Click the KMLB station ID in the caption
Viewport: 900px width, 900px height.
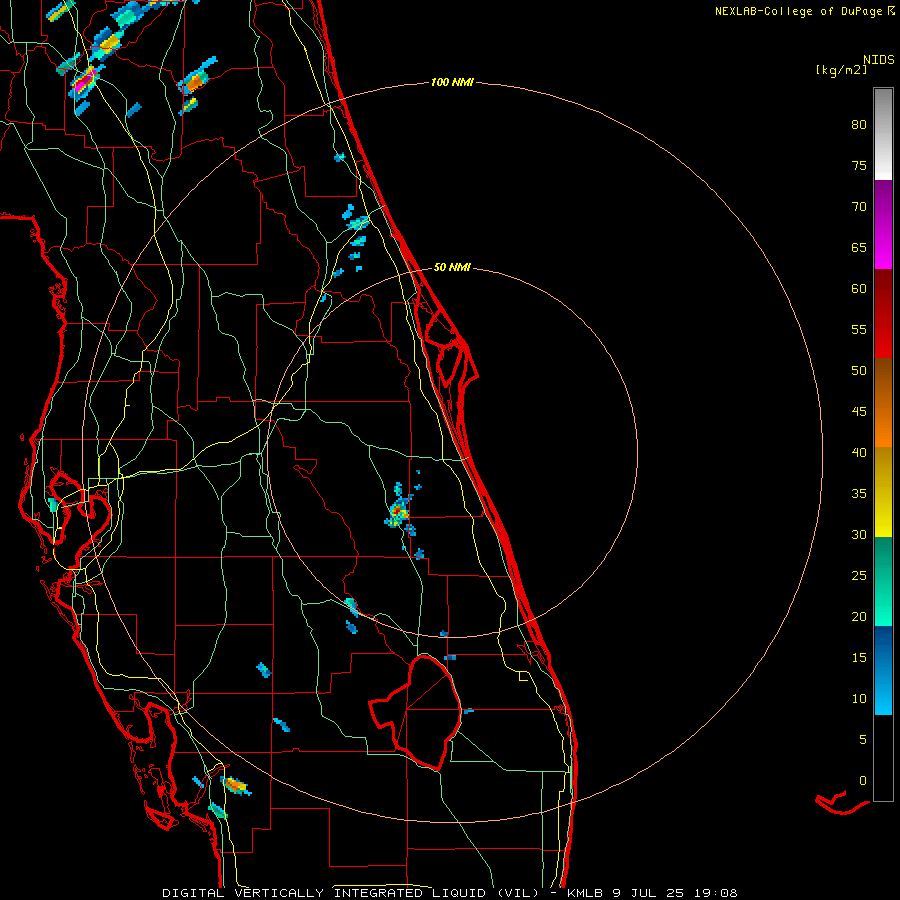[588, 893]
